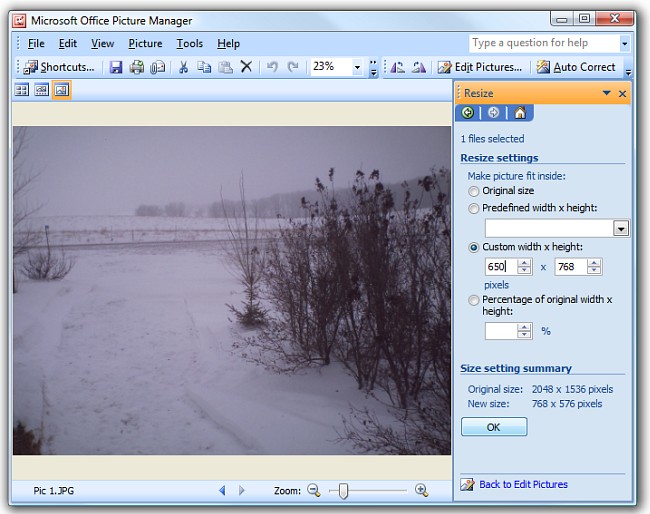Select Percentage of original width option

coord(473,300)
